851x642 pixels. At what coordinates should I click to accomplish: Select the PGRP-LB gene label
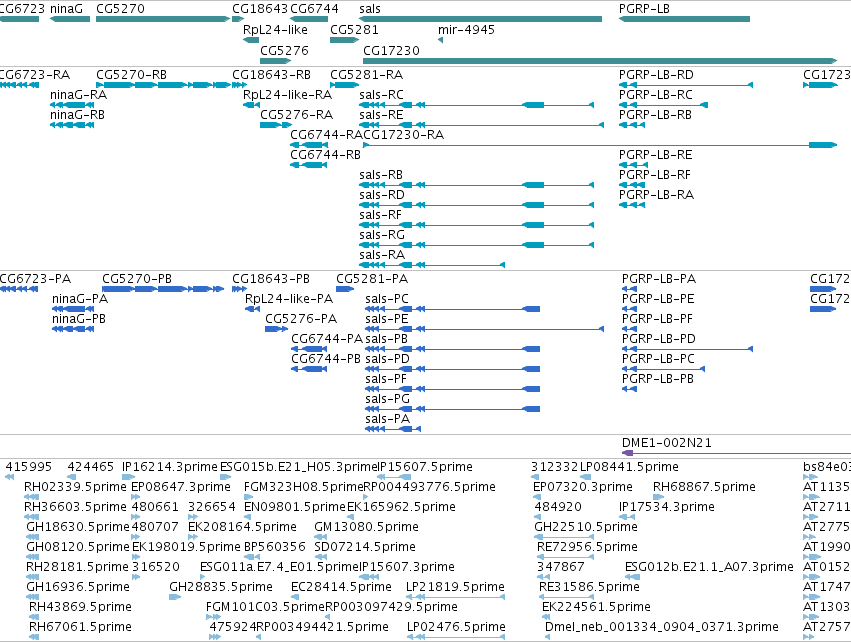[644, 9]
